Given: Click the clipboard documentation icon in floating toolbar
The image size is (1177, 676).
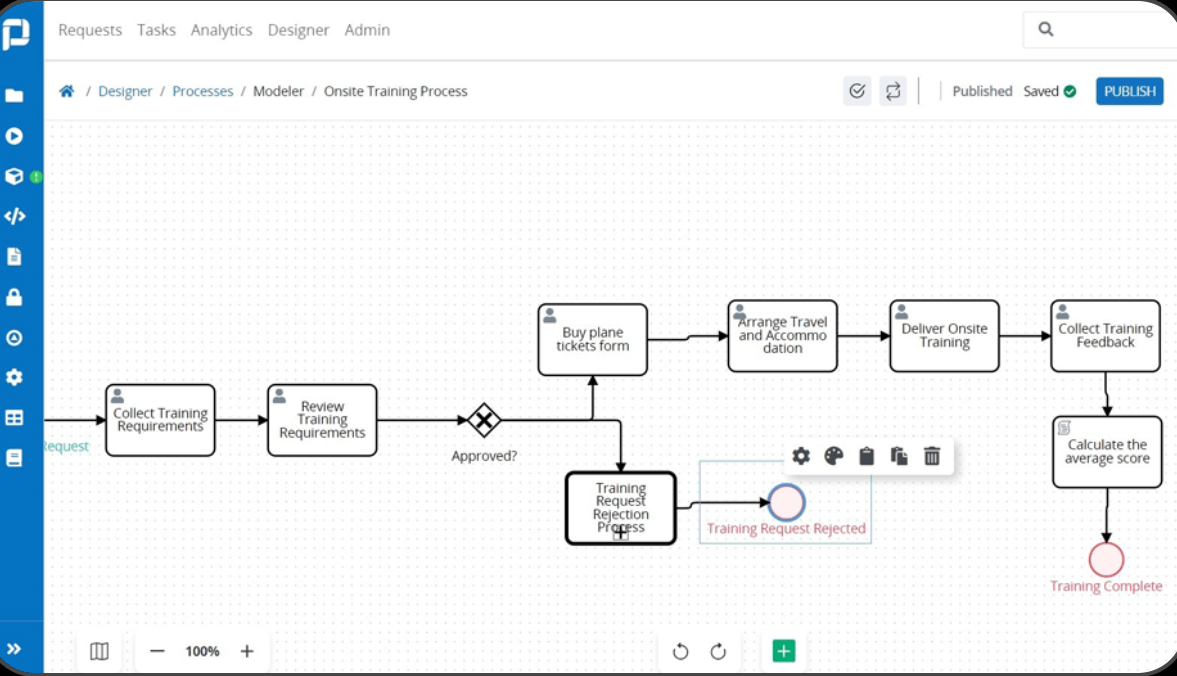Looking at the screenshot, I should 865,456.
